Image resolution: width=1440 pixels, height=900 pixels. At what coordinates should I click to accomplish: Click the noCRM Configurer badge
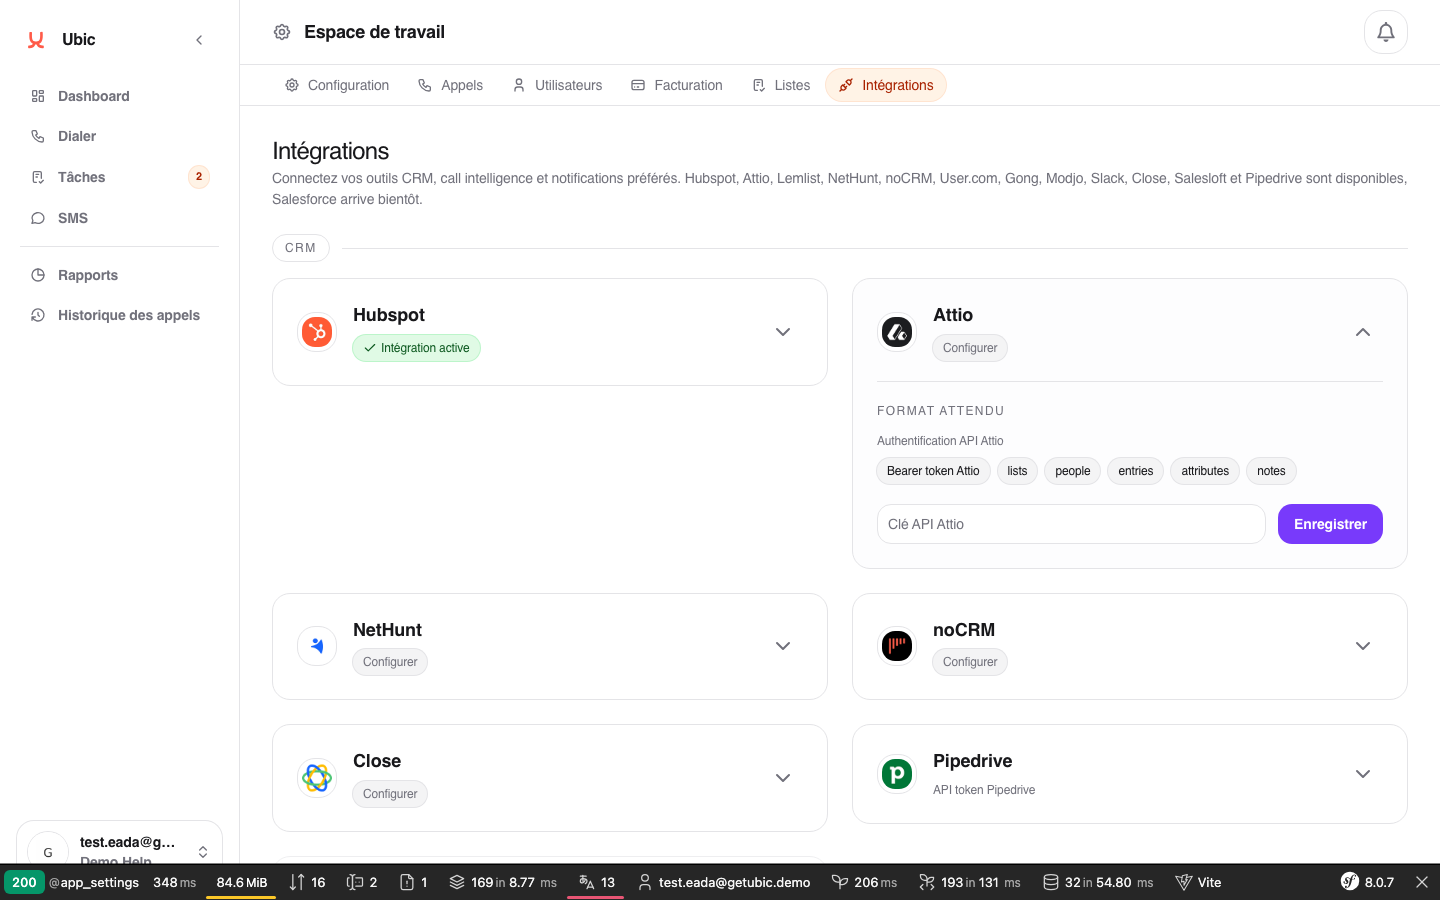pyautogui.click(x=970, y=662)
